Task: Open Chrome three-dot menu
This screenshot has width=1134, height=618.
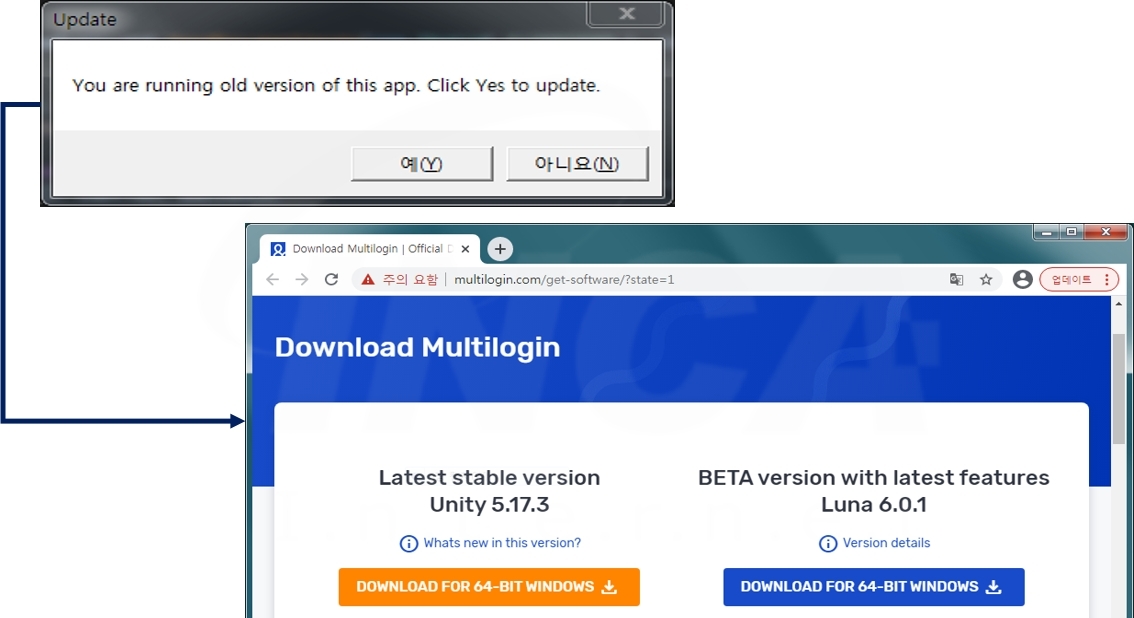Action: (1107, 280)
